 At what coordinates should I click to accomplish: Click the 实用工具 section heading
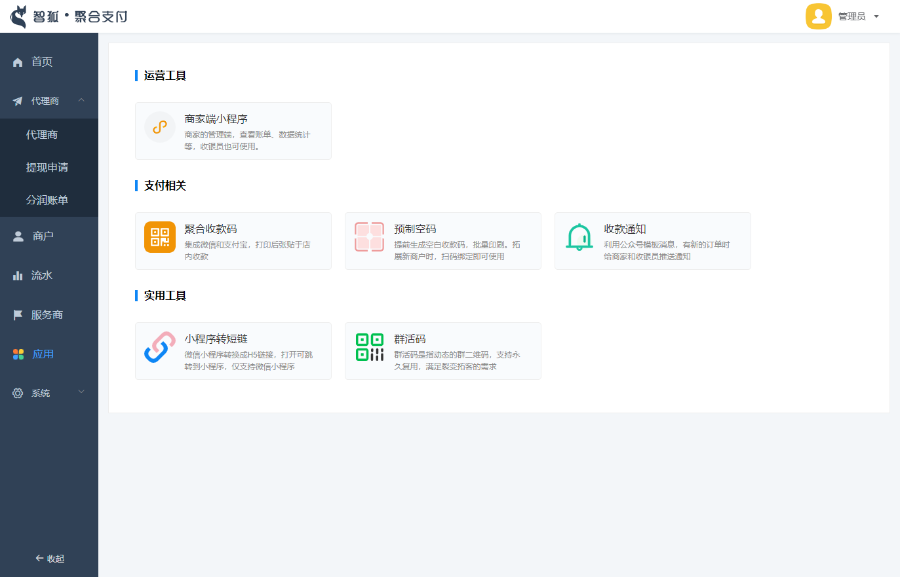click(x=165, y=296)
